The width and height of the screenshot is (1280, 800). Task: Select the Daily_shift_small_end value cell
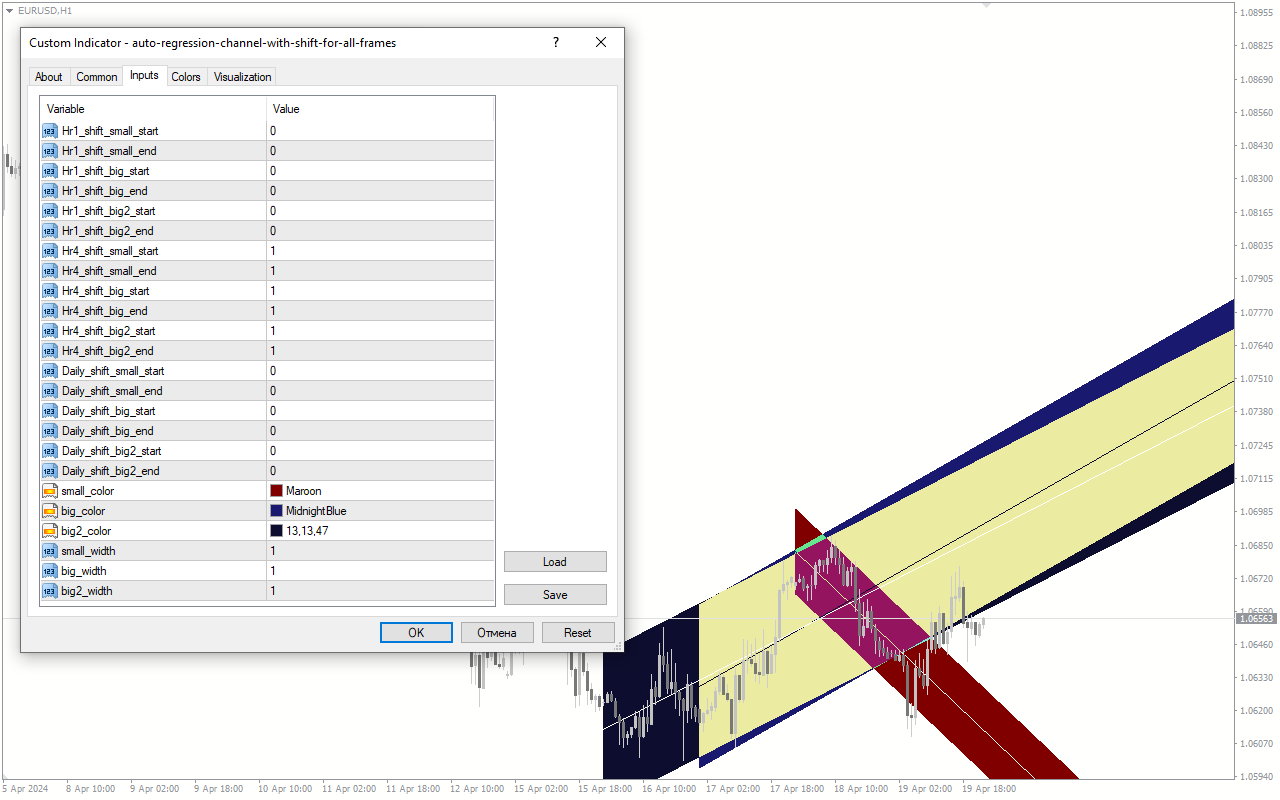[x=380, y=391]
